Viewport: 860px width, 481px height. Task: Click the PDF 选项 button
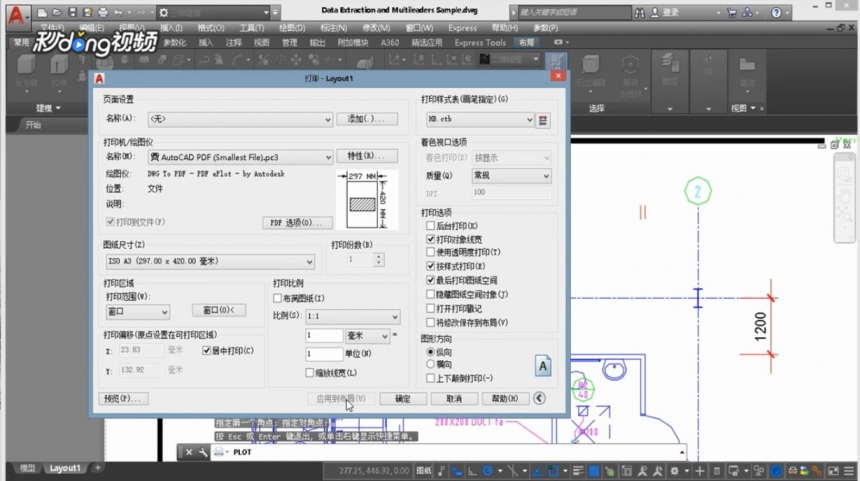coord(297,222)
